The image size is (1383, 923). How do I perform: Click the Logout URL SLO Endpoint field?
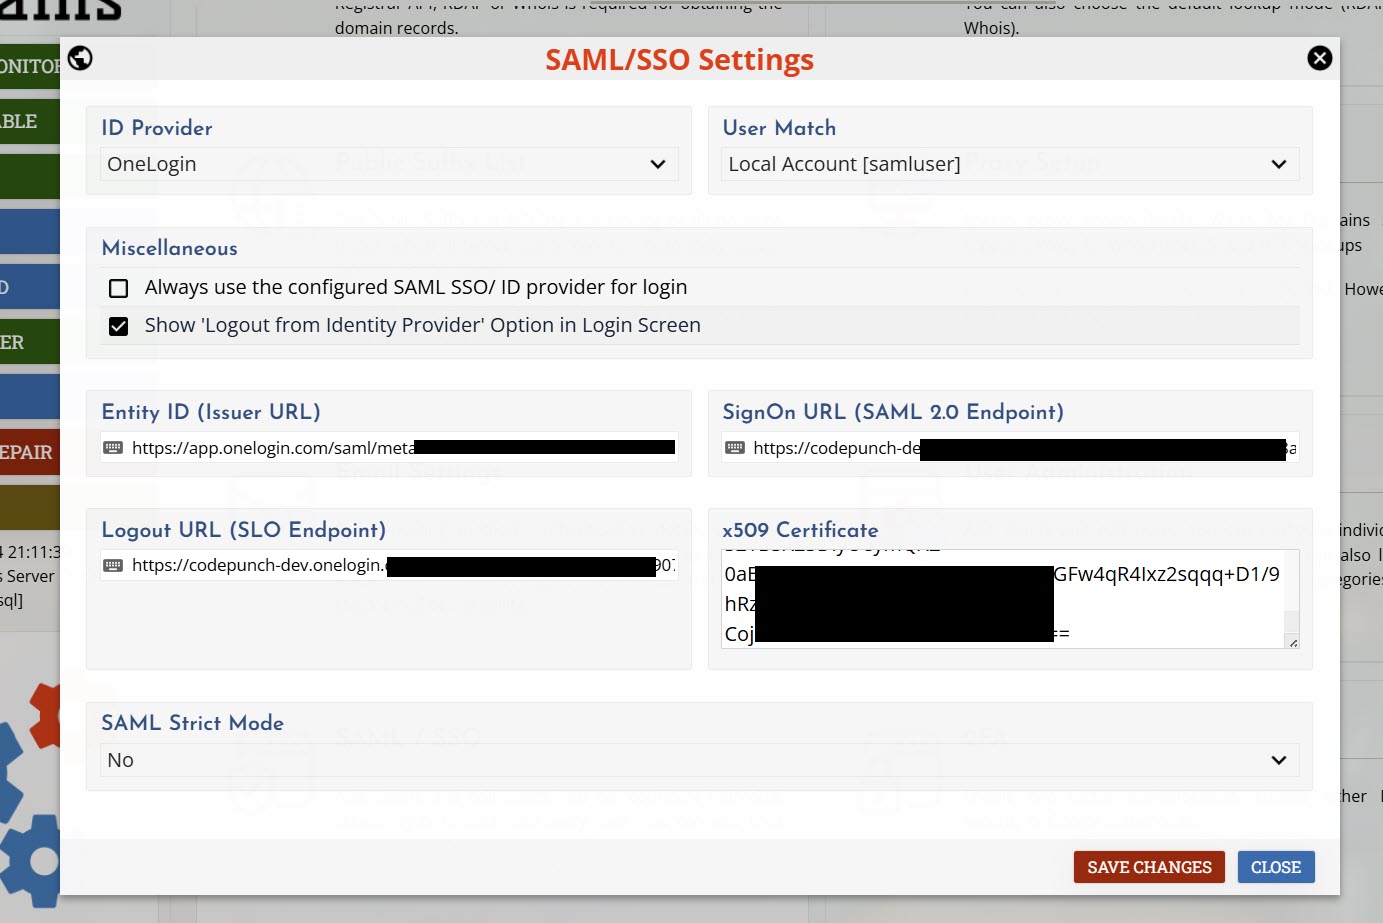(389, 565)
